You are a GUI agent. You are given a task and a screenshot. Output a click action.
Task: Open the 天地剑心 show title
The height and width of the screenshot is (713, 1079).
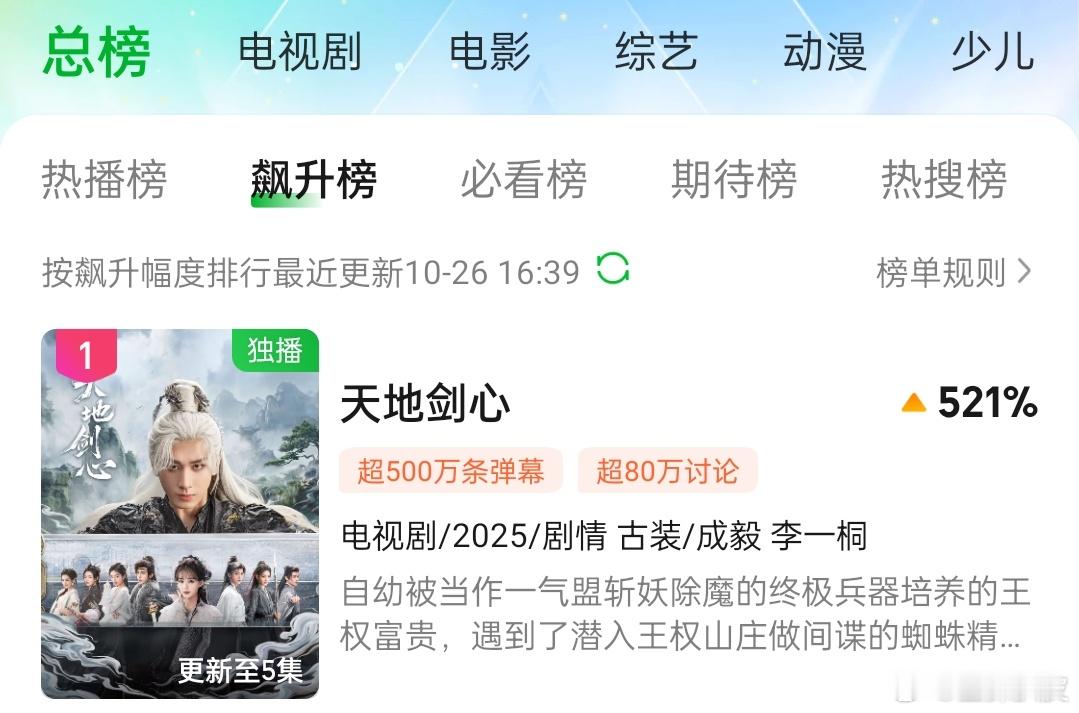425,403
